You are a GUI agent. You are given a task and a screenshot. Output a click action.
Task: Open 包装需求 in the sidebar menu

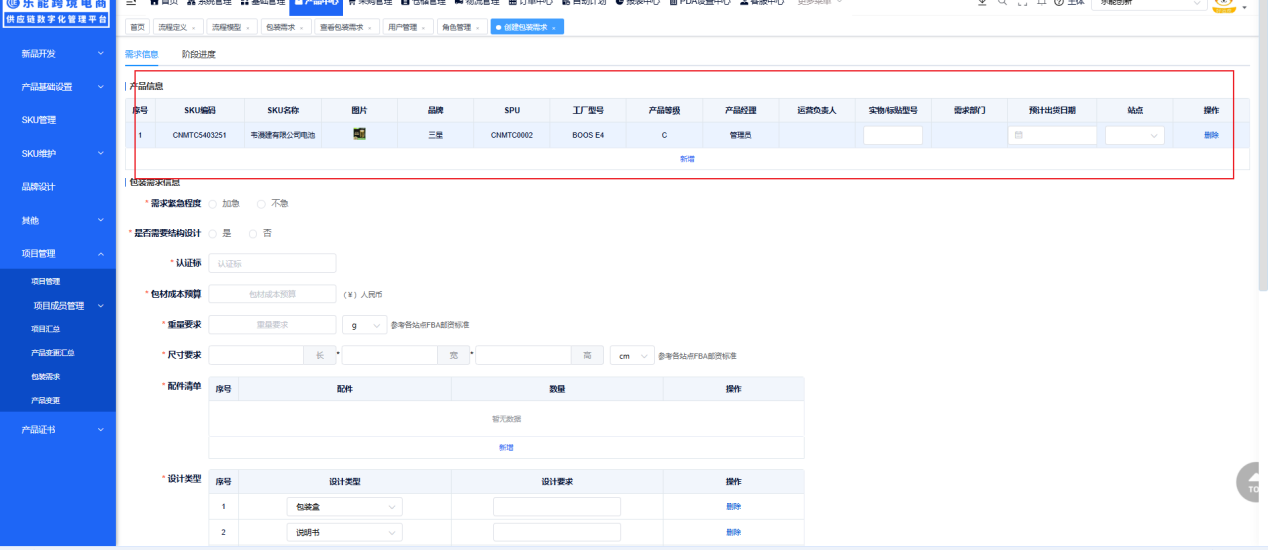tap(46, 377)
